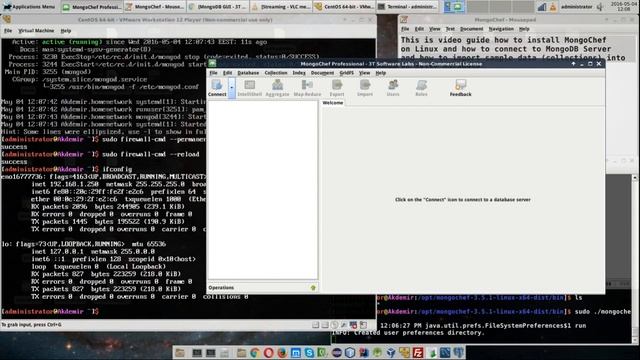Click the icon in the Operations panel header

click(313, 288)
